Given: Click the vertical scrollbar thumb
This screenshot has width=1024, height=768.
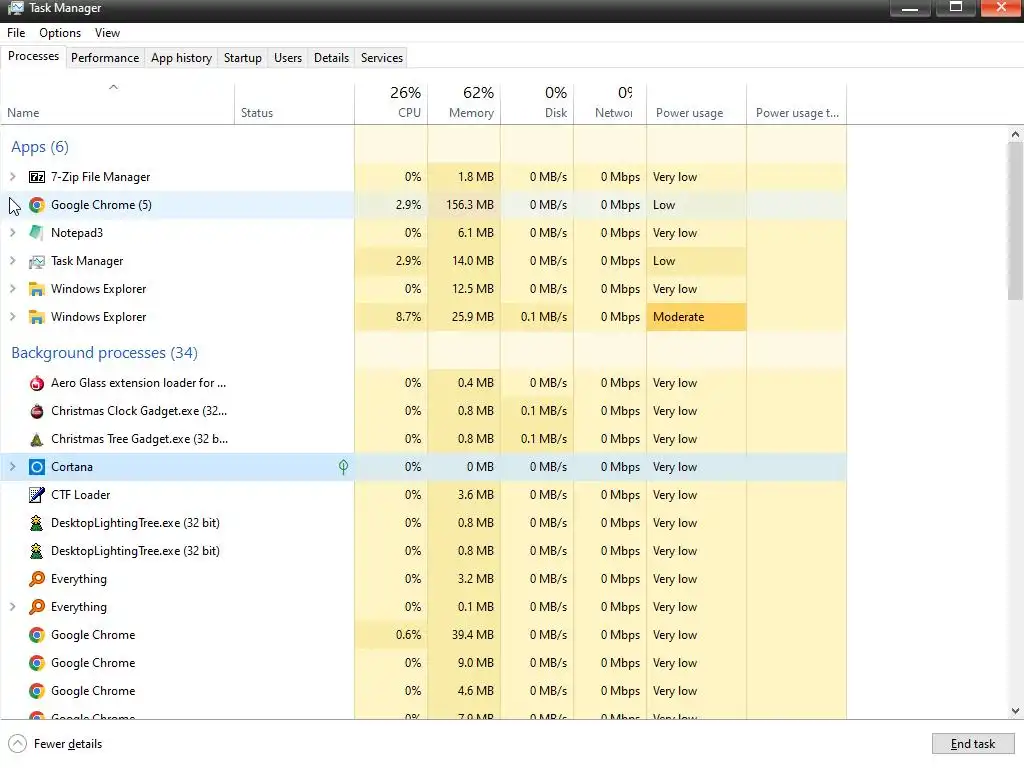Looking at the screenshot, I should 1015,221.
